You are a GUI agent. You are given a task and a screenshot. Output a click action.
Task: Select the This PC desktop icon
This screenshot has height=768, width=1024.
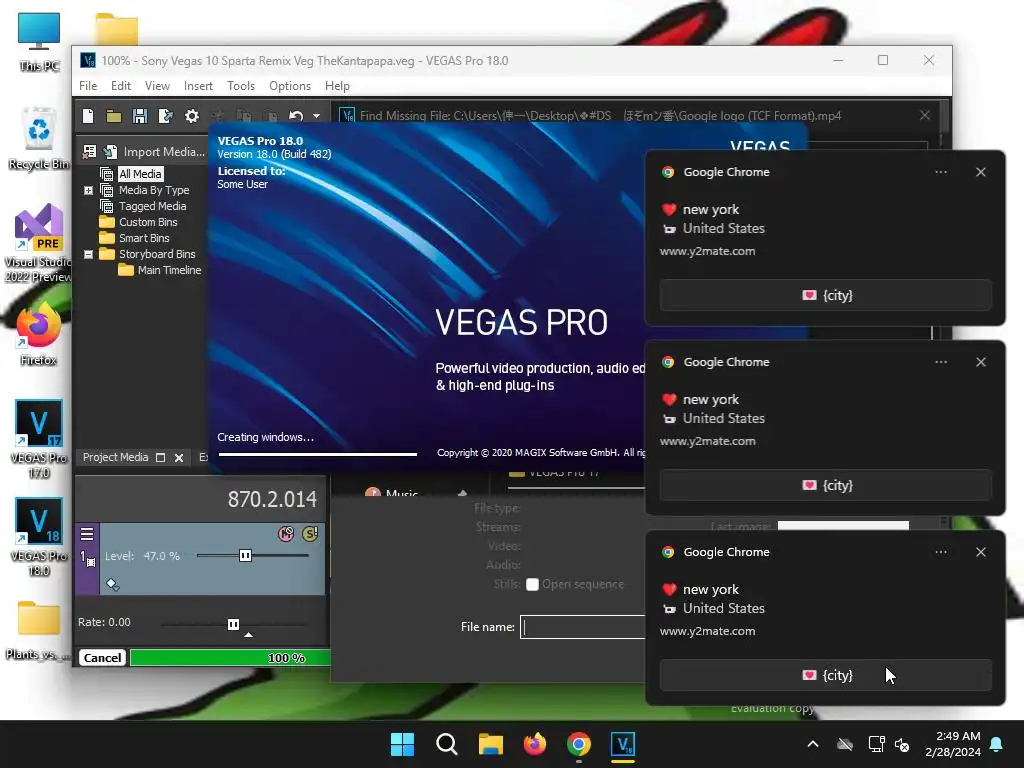point(39,42)
